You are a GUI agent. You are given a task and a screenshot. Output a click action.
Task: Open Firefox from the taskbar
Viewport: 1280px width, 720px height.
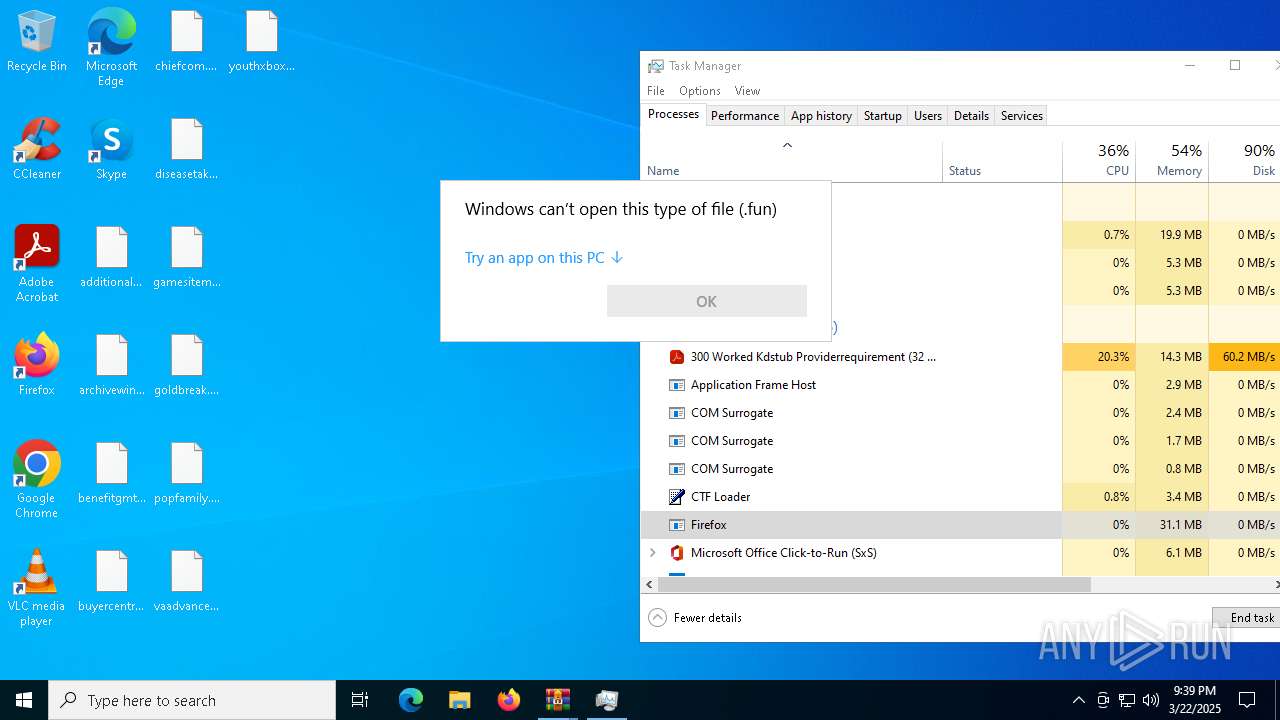pyautogui.click(x=508, y=700)
